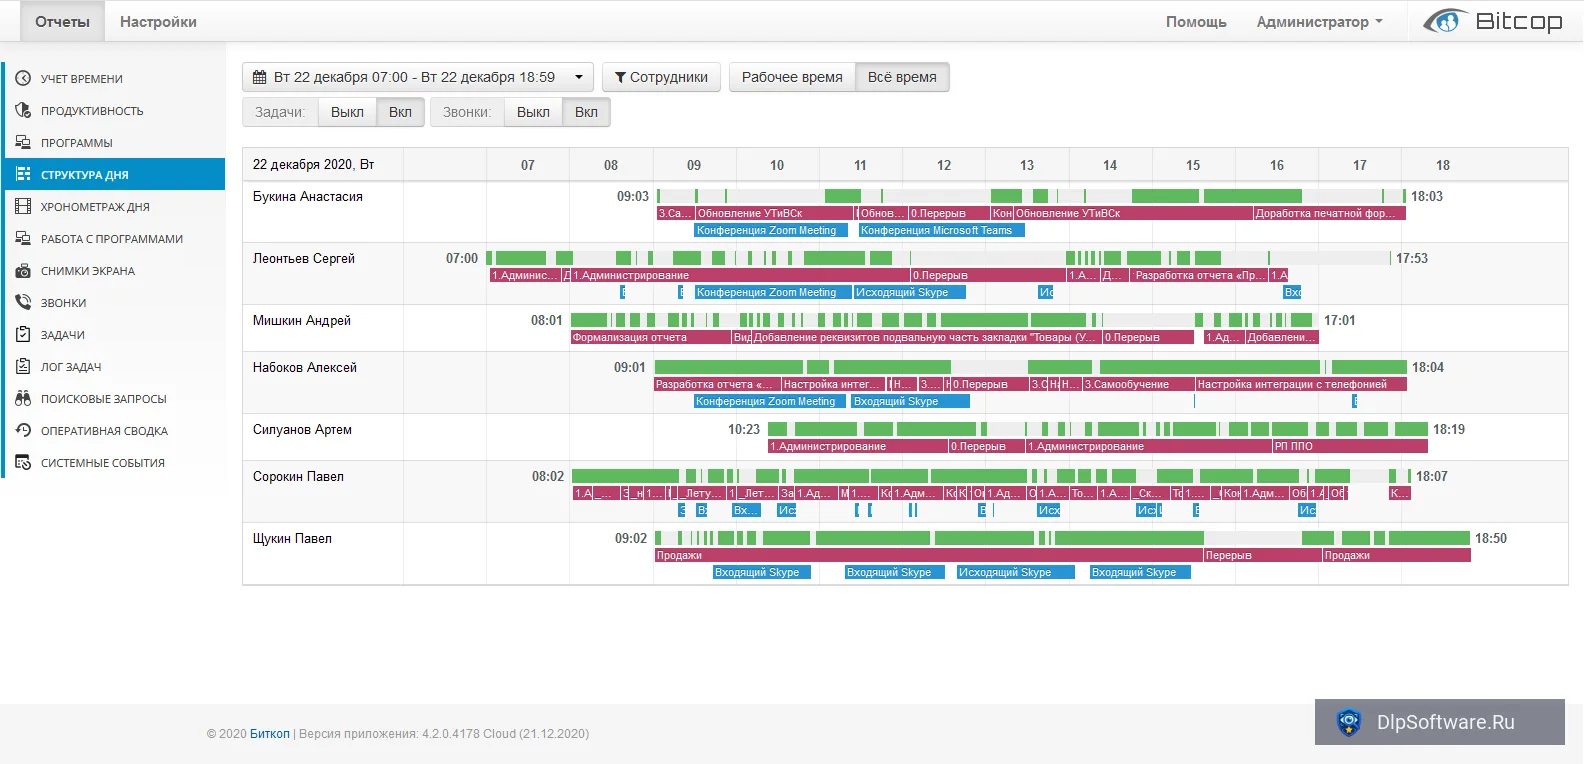Open Помощь in the top menu
The height and width of the screenshot is (764, 1584).
coord(1196,21)
